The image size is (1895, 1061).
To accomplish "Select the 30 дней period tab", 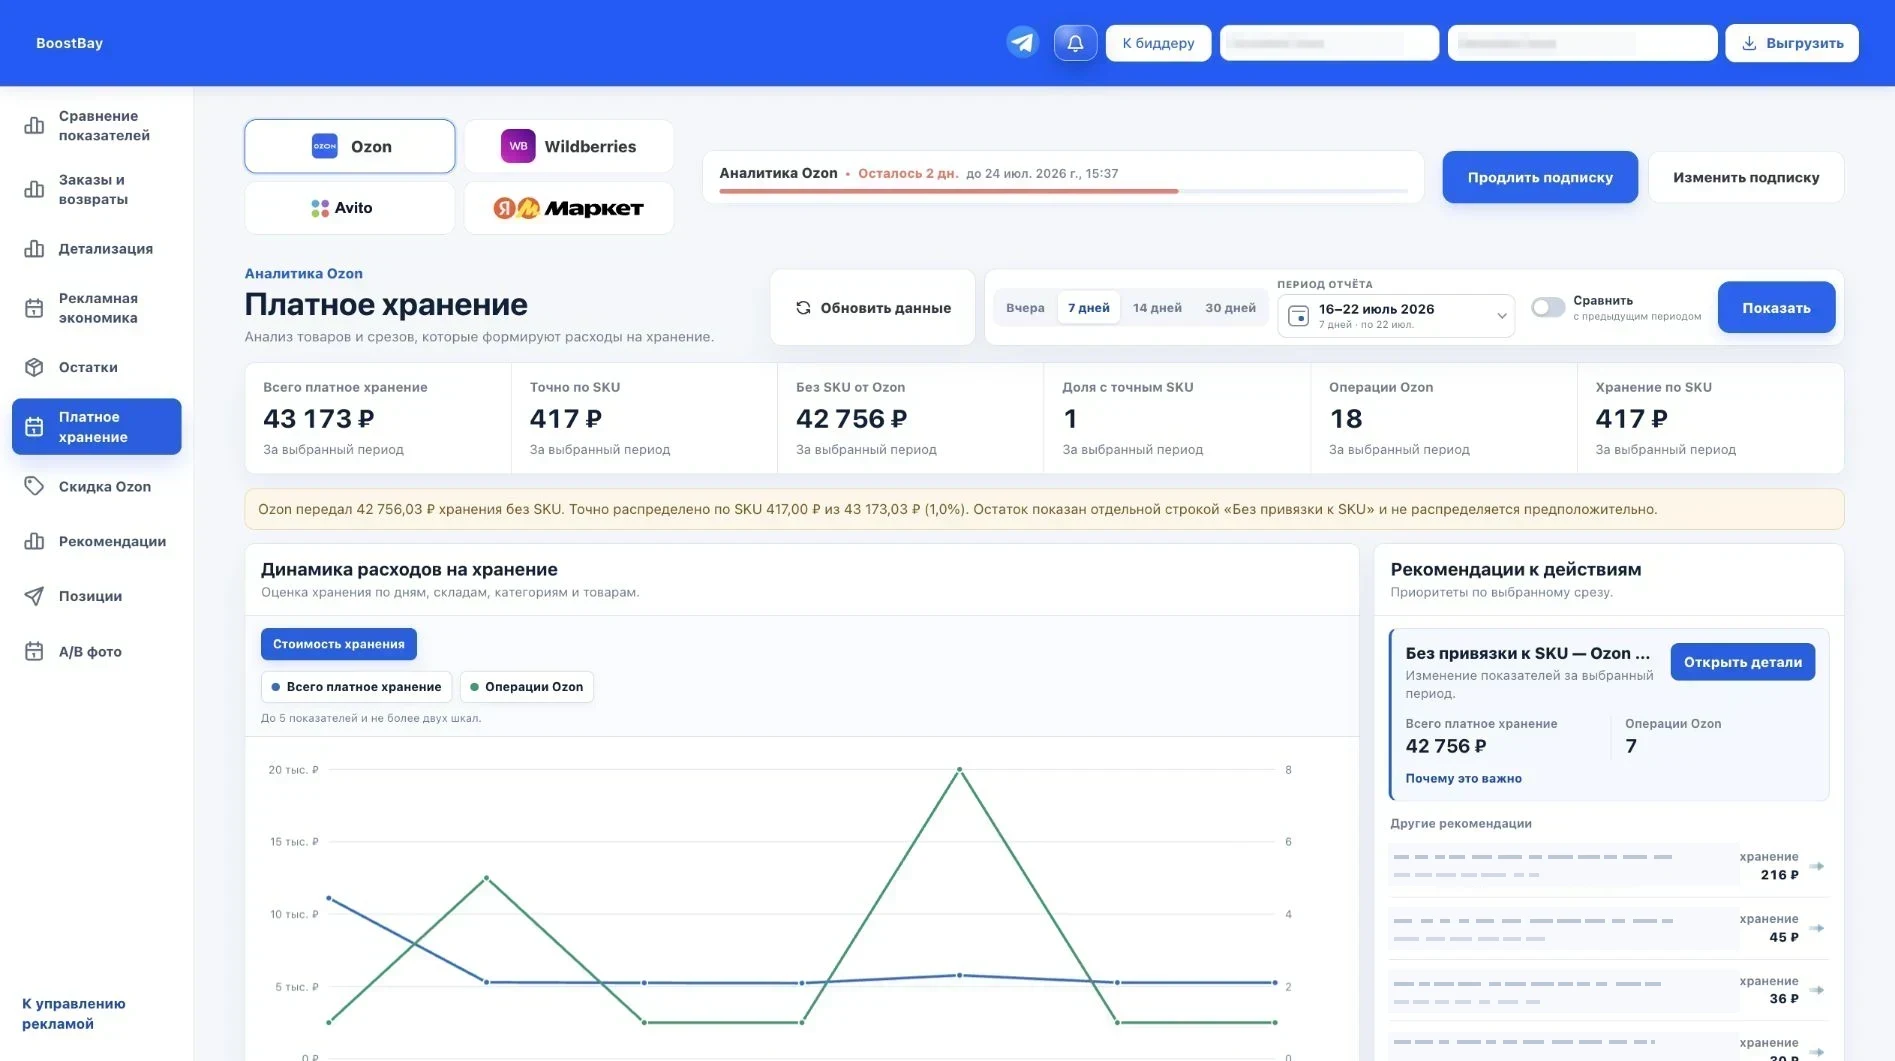I will coord(1230,308).
